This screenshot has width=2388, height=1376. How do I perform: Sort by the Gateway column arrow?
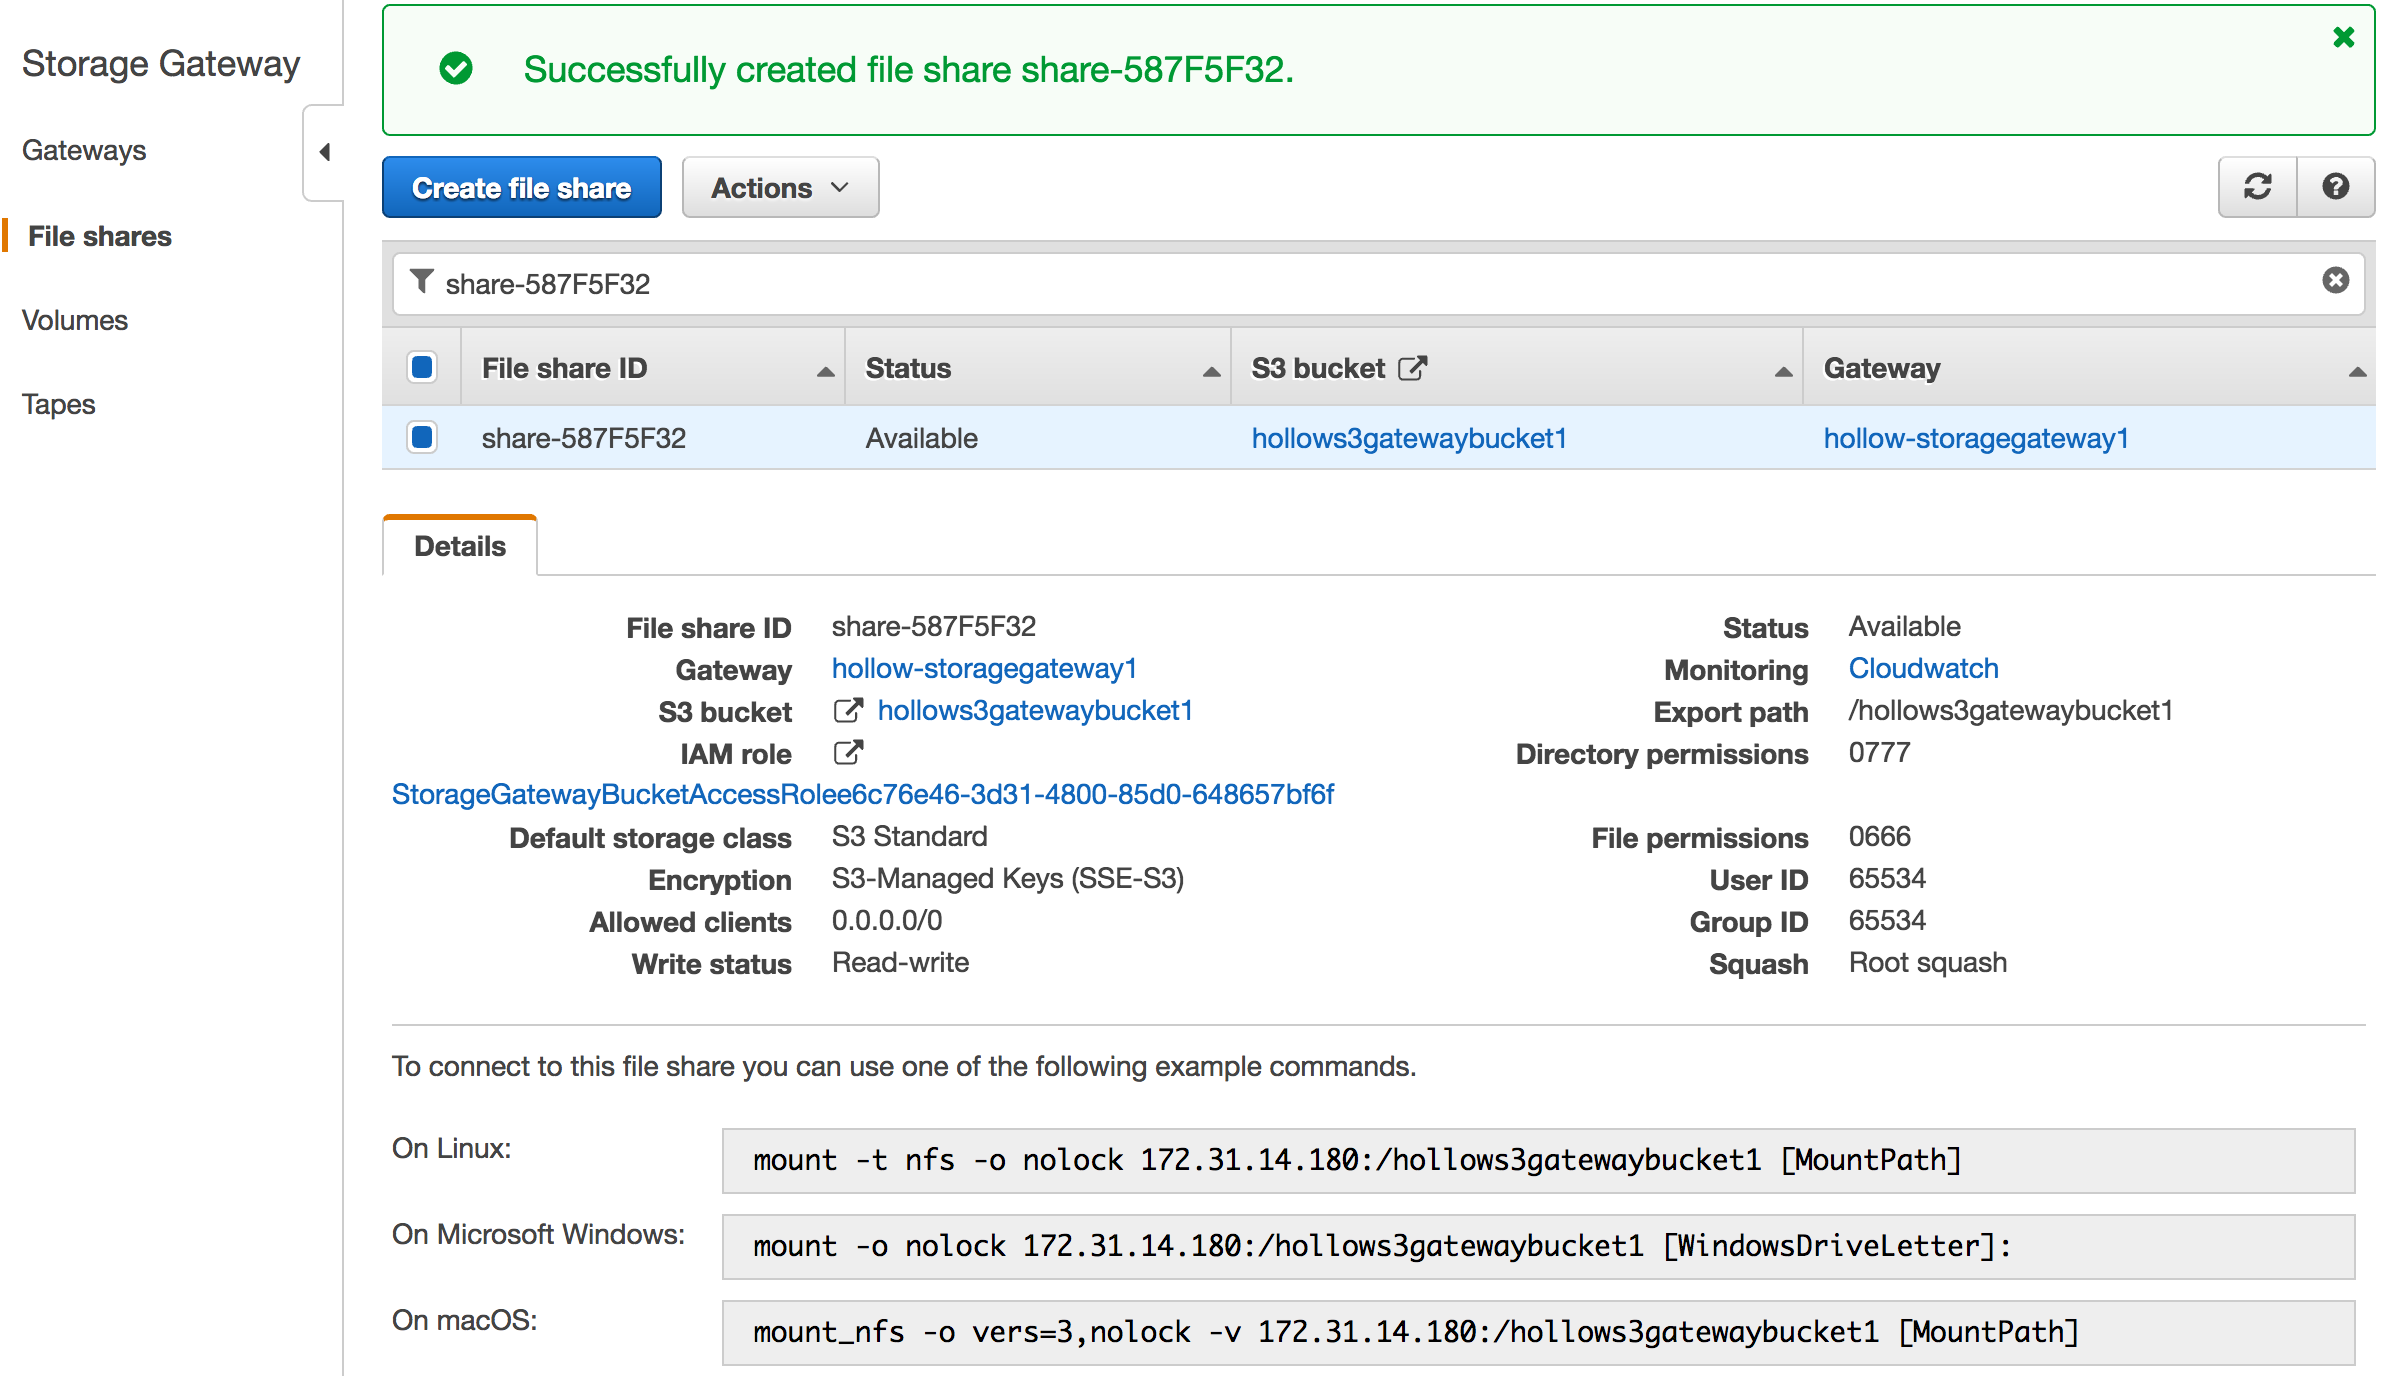(x=2357, y=371)
